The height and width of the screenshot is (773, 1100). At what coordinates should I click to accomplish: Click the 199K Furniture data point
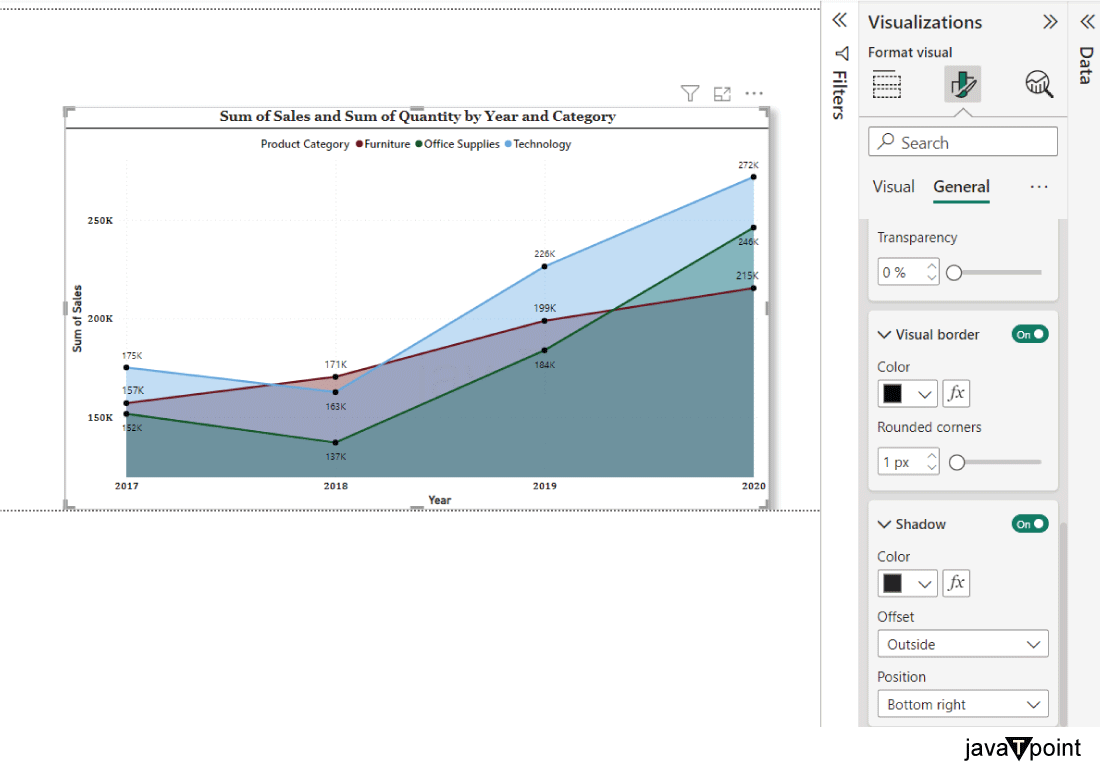(x=544, y=321)
